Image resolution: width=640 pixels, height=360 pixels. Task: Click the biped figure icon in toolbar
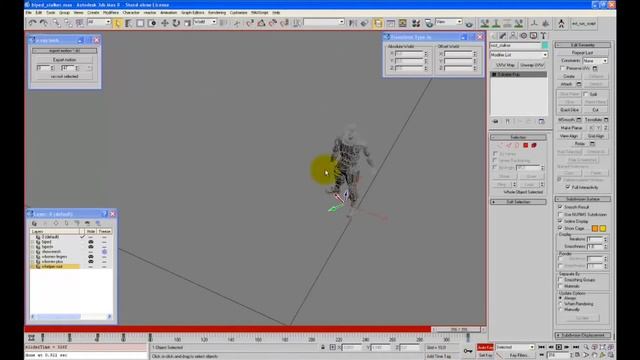click(x=561, y=23)
